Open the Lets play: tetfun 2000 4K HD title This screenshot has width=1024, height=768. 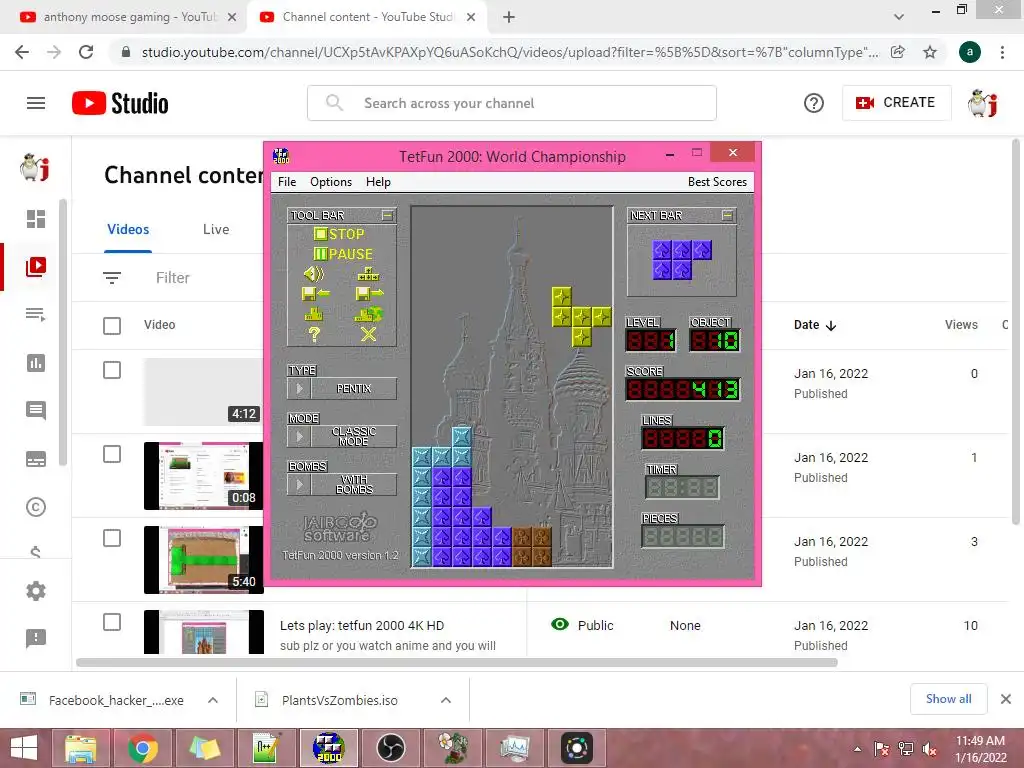pyautogui.click(x=362, y=626)
